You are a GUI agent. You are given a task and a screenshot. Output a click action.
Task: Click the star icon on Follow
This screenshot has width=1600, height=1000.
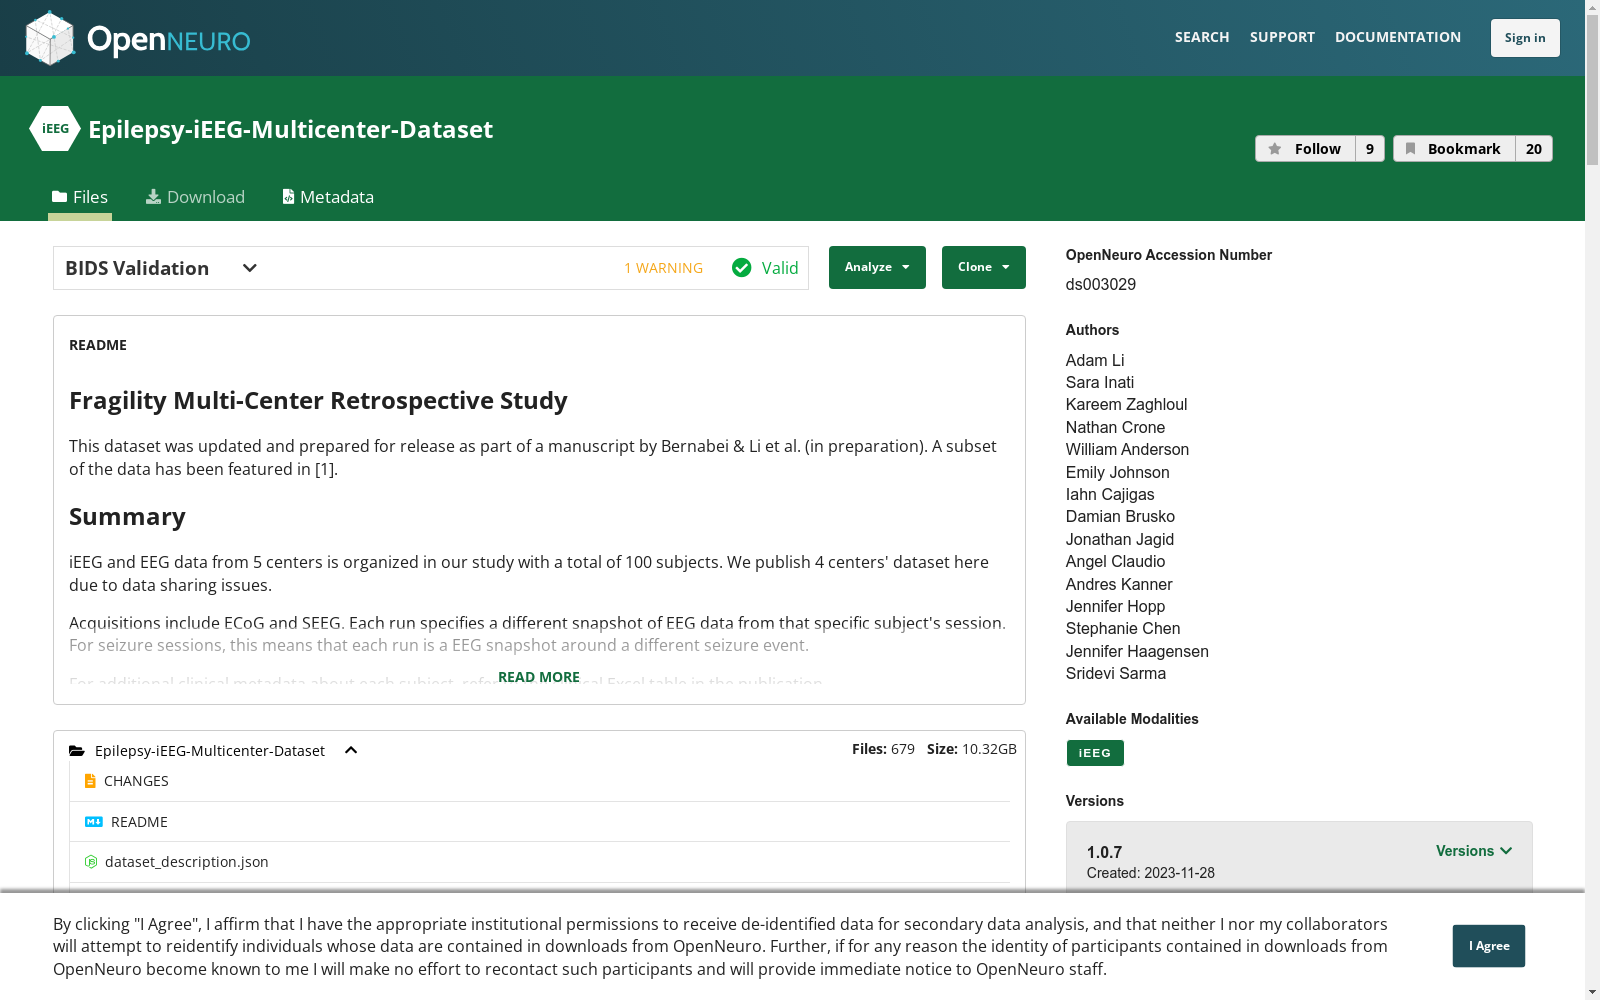1275,149
